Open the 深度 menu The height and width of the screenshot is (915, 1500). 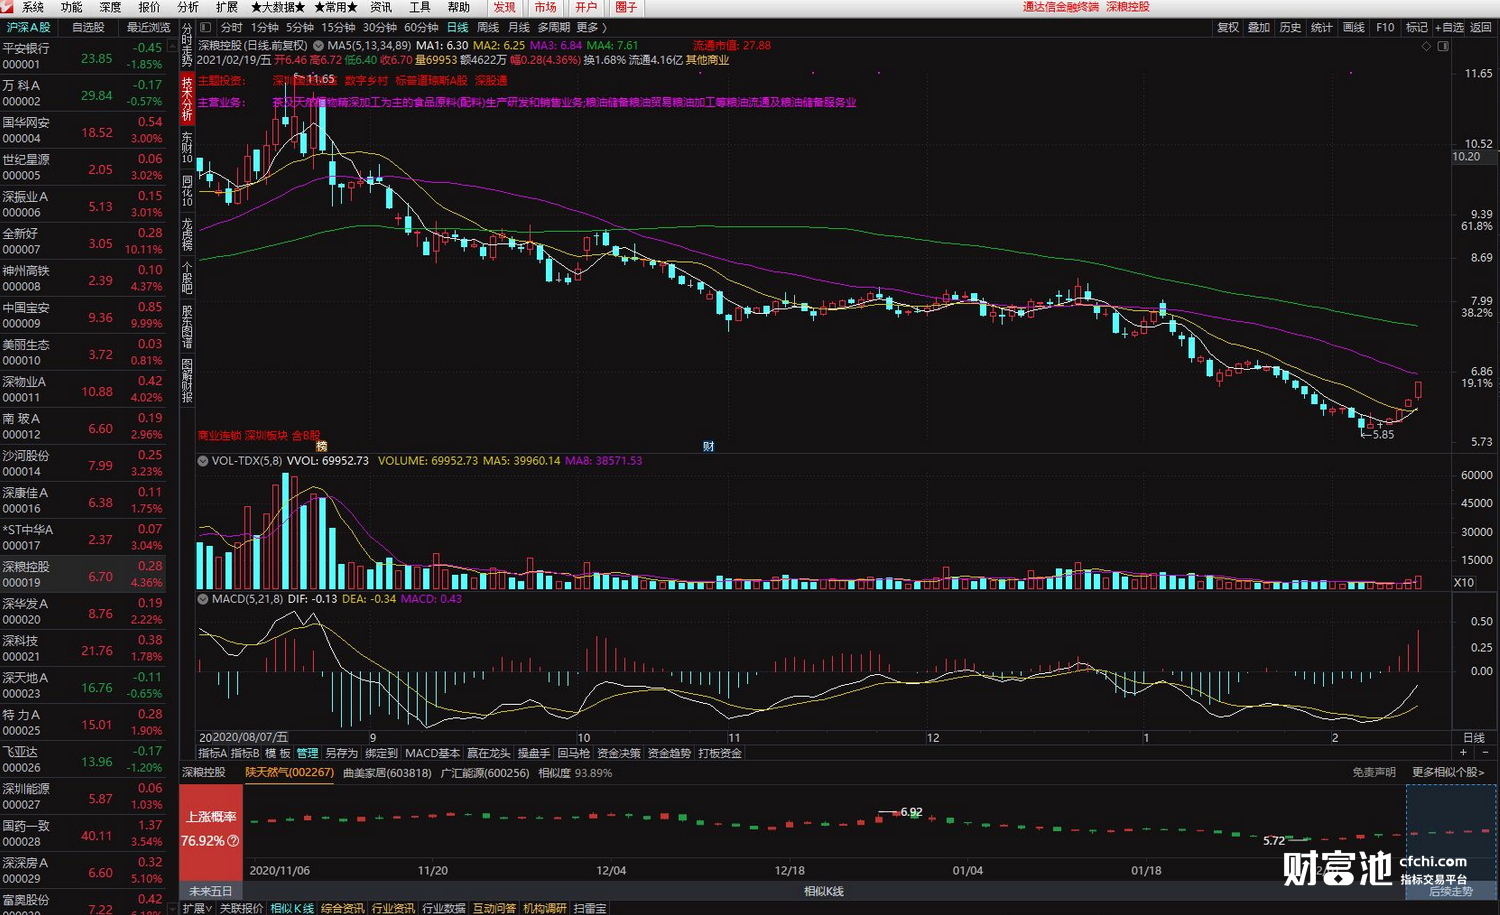coord(110,7)
